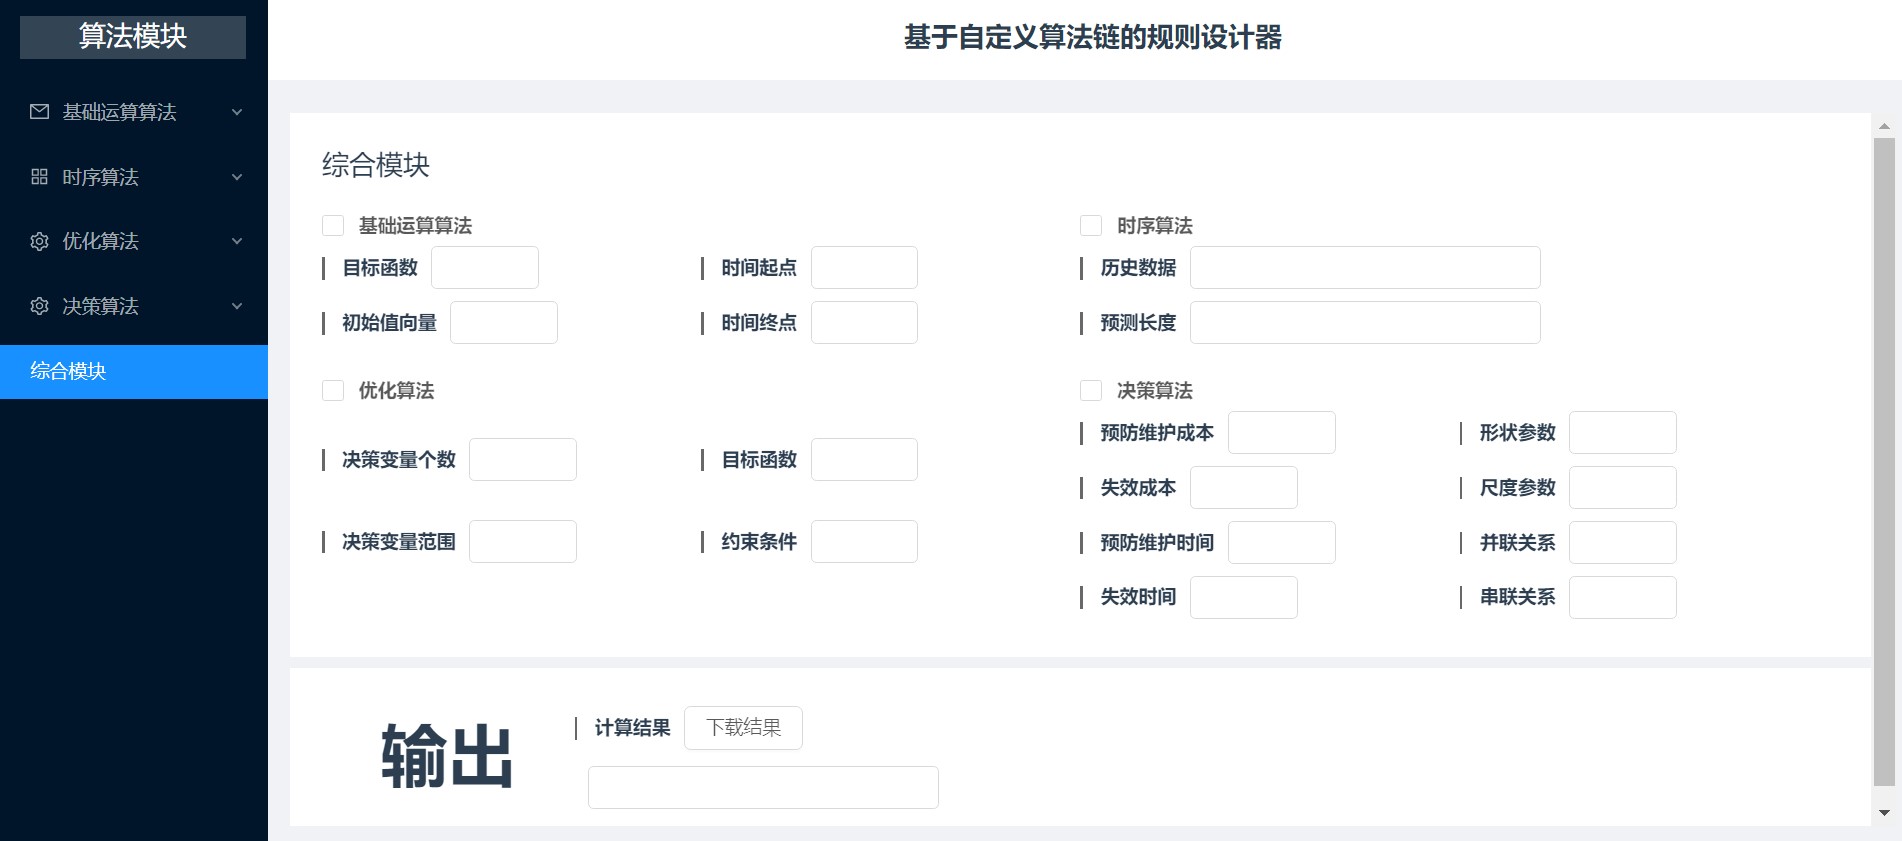This screenshot has width=1902, height=841.
Task: Click the gear icon beside 决策算法
Action: 39,306
